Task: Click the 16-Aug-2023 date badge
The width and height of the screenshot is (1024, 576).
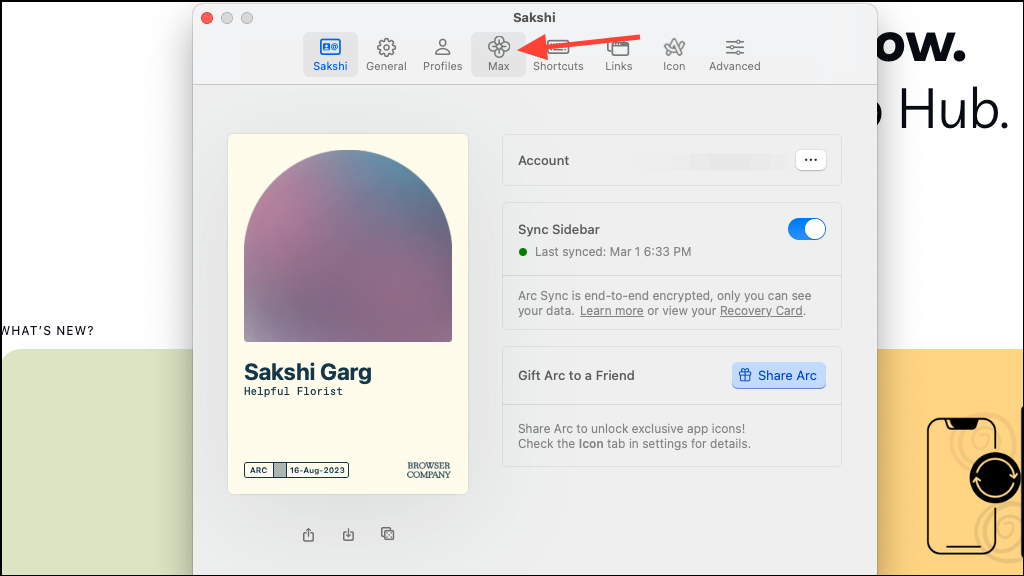Action: [317, 470]
